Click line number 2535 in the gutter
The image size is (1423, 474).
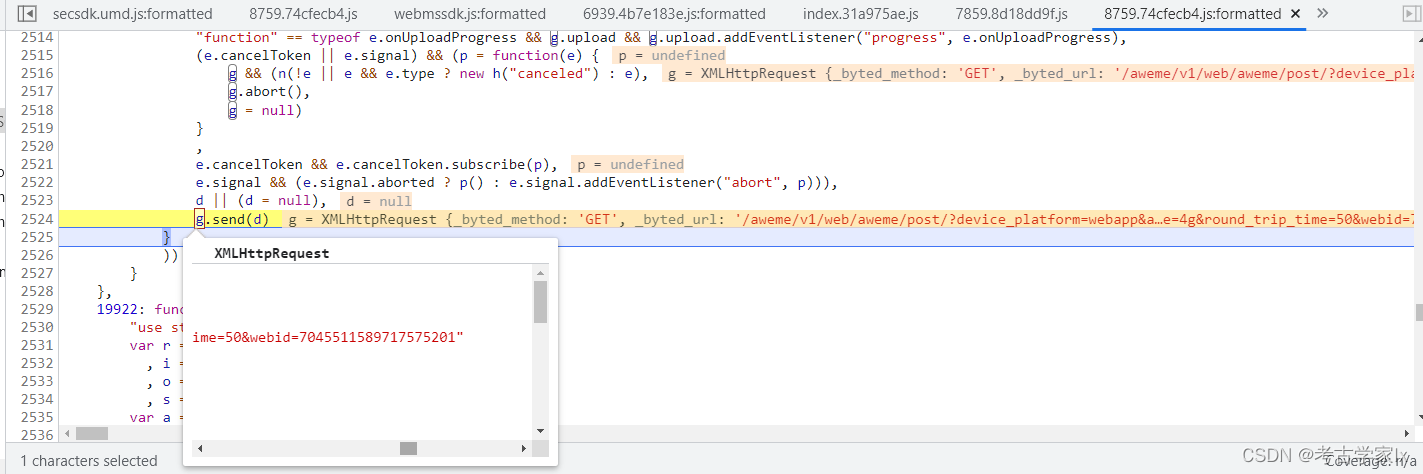pyautogui.click(x=37, y=417)
